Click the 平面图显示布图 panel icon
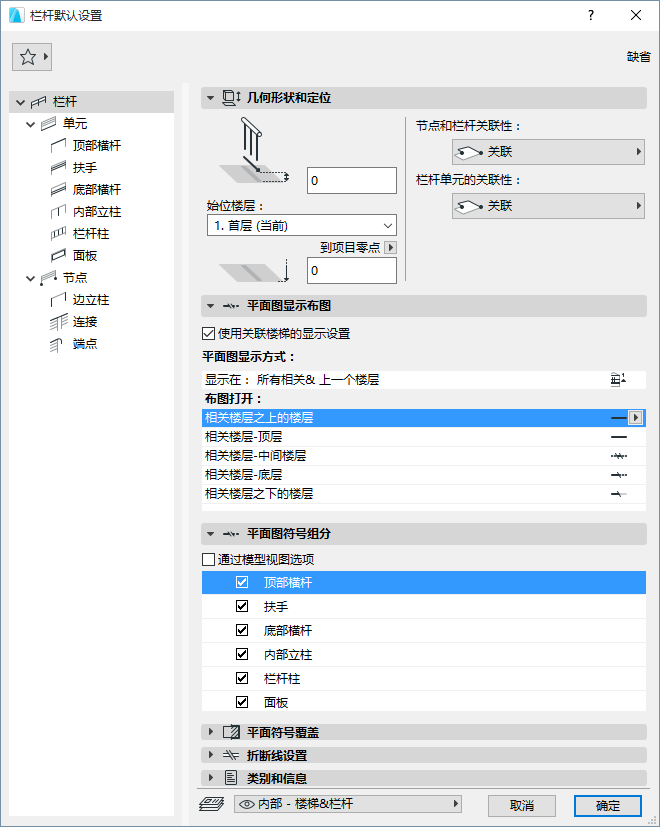The width and height of the screenshot is (660, 827). click(x=231, y=306)
